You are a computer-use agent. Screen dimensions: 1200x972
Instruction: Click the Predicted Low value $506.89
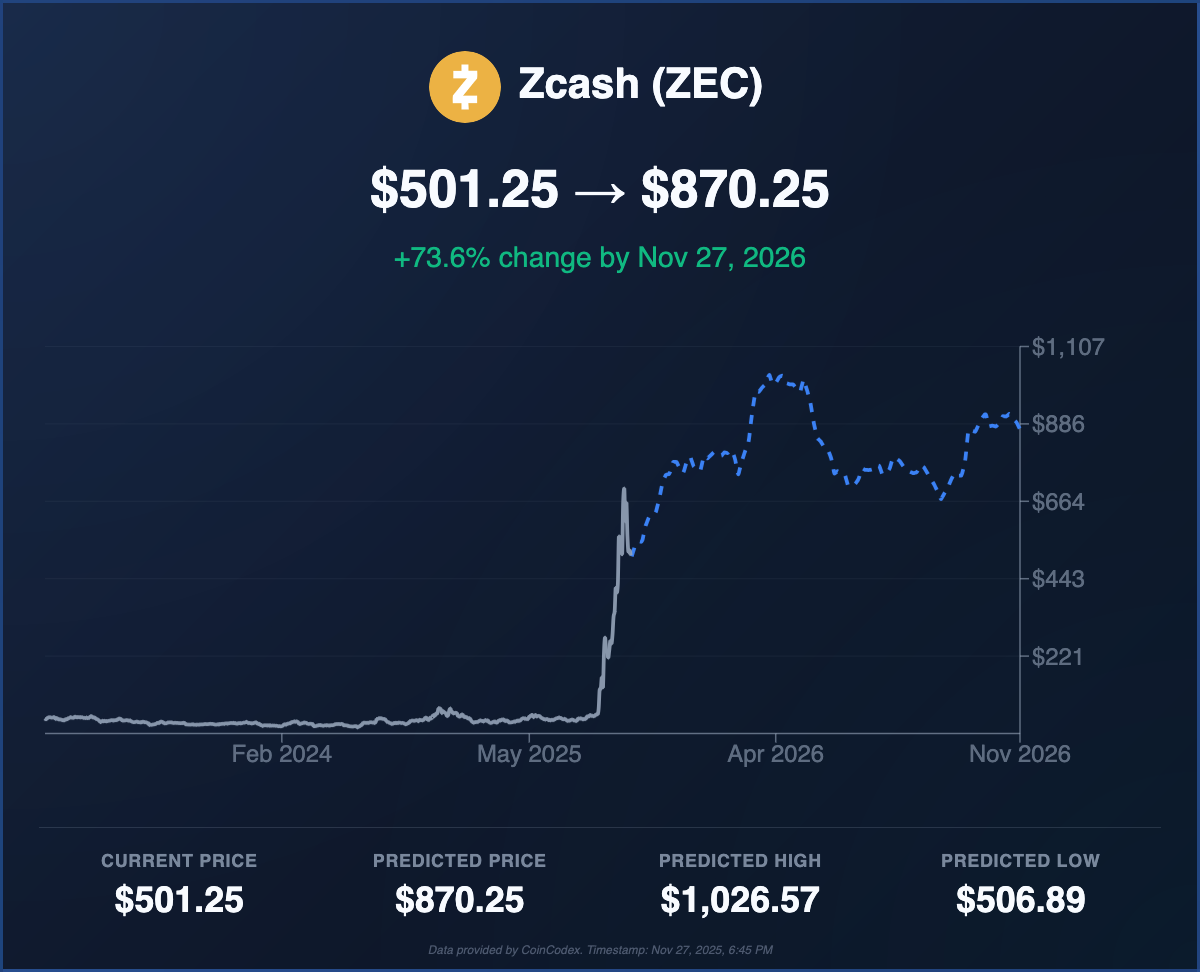pyautogui.click(x=1020, y=900)
